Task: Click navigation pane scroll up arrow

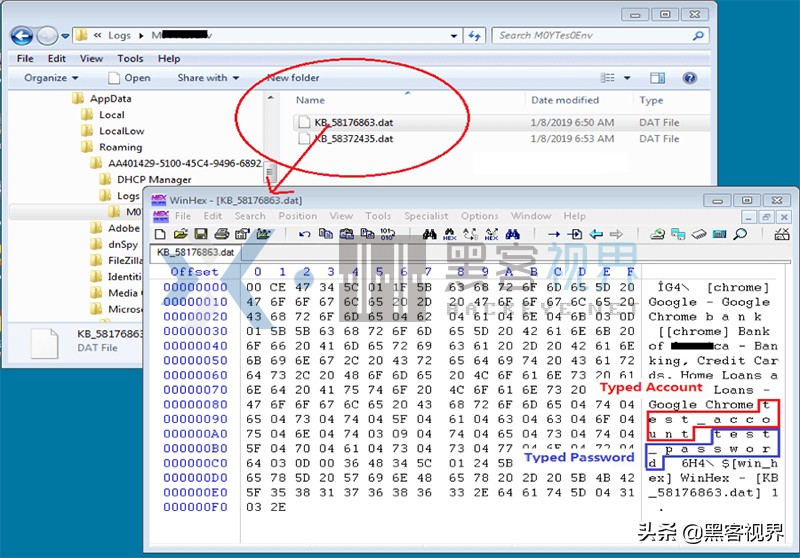Action: click(270, 98)
